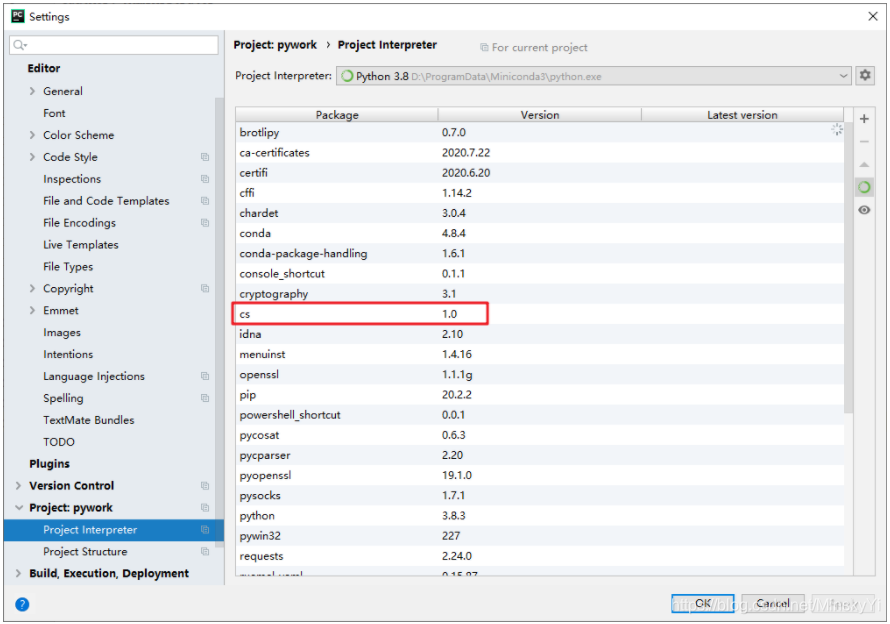Click the per-project icon beside Version Control
Screen dimensions: 890x624
point(205,486)
